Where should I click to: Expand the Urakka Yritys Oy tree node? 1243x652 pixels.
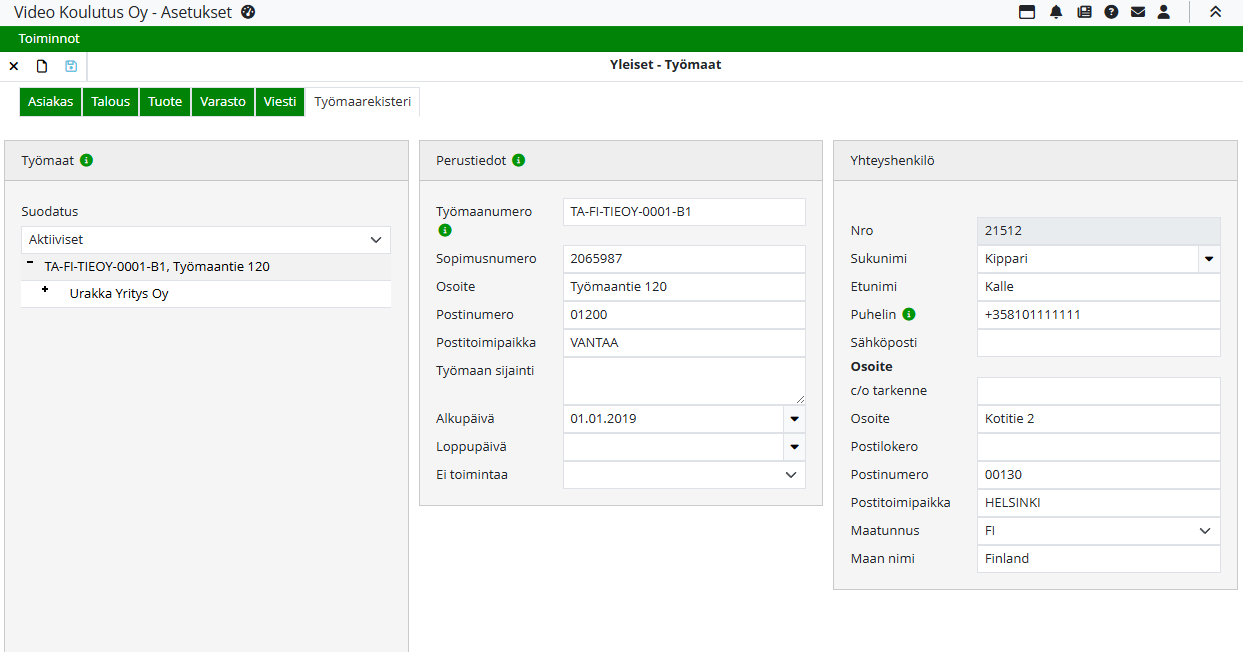pos(45,290)
